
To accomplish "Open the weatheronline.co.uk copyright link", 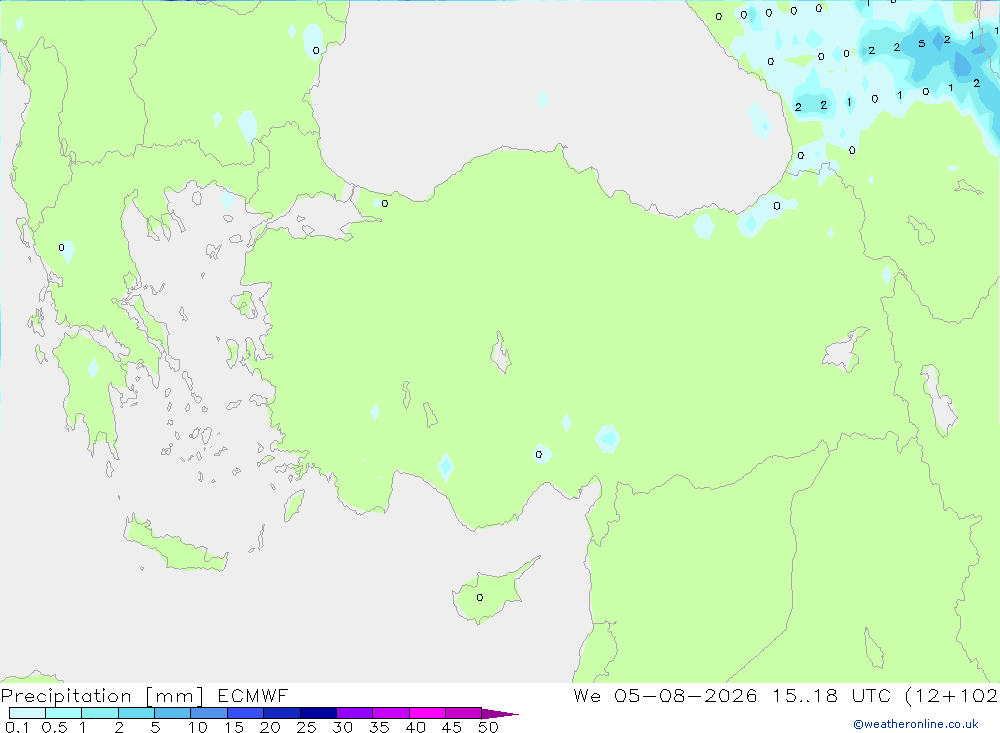I will [916, 724].
